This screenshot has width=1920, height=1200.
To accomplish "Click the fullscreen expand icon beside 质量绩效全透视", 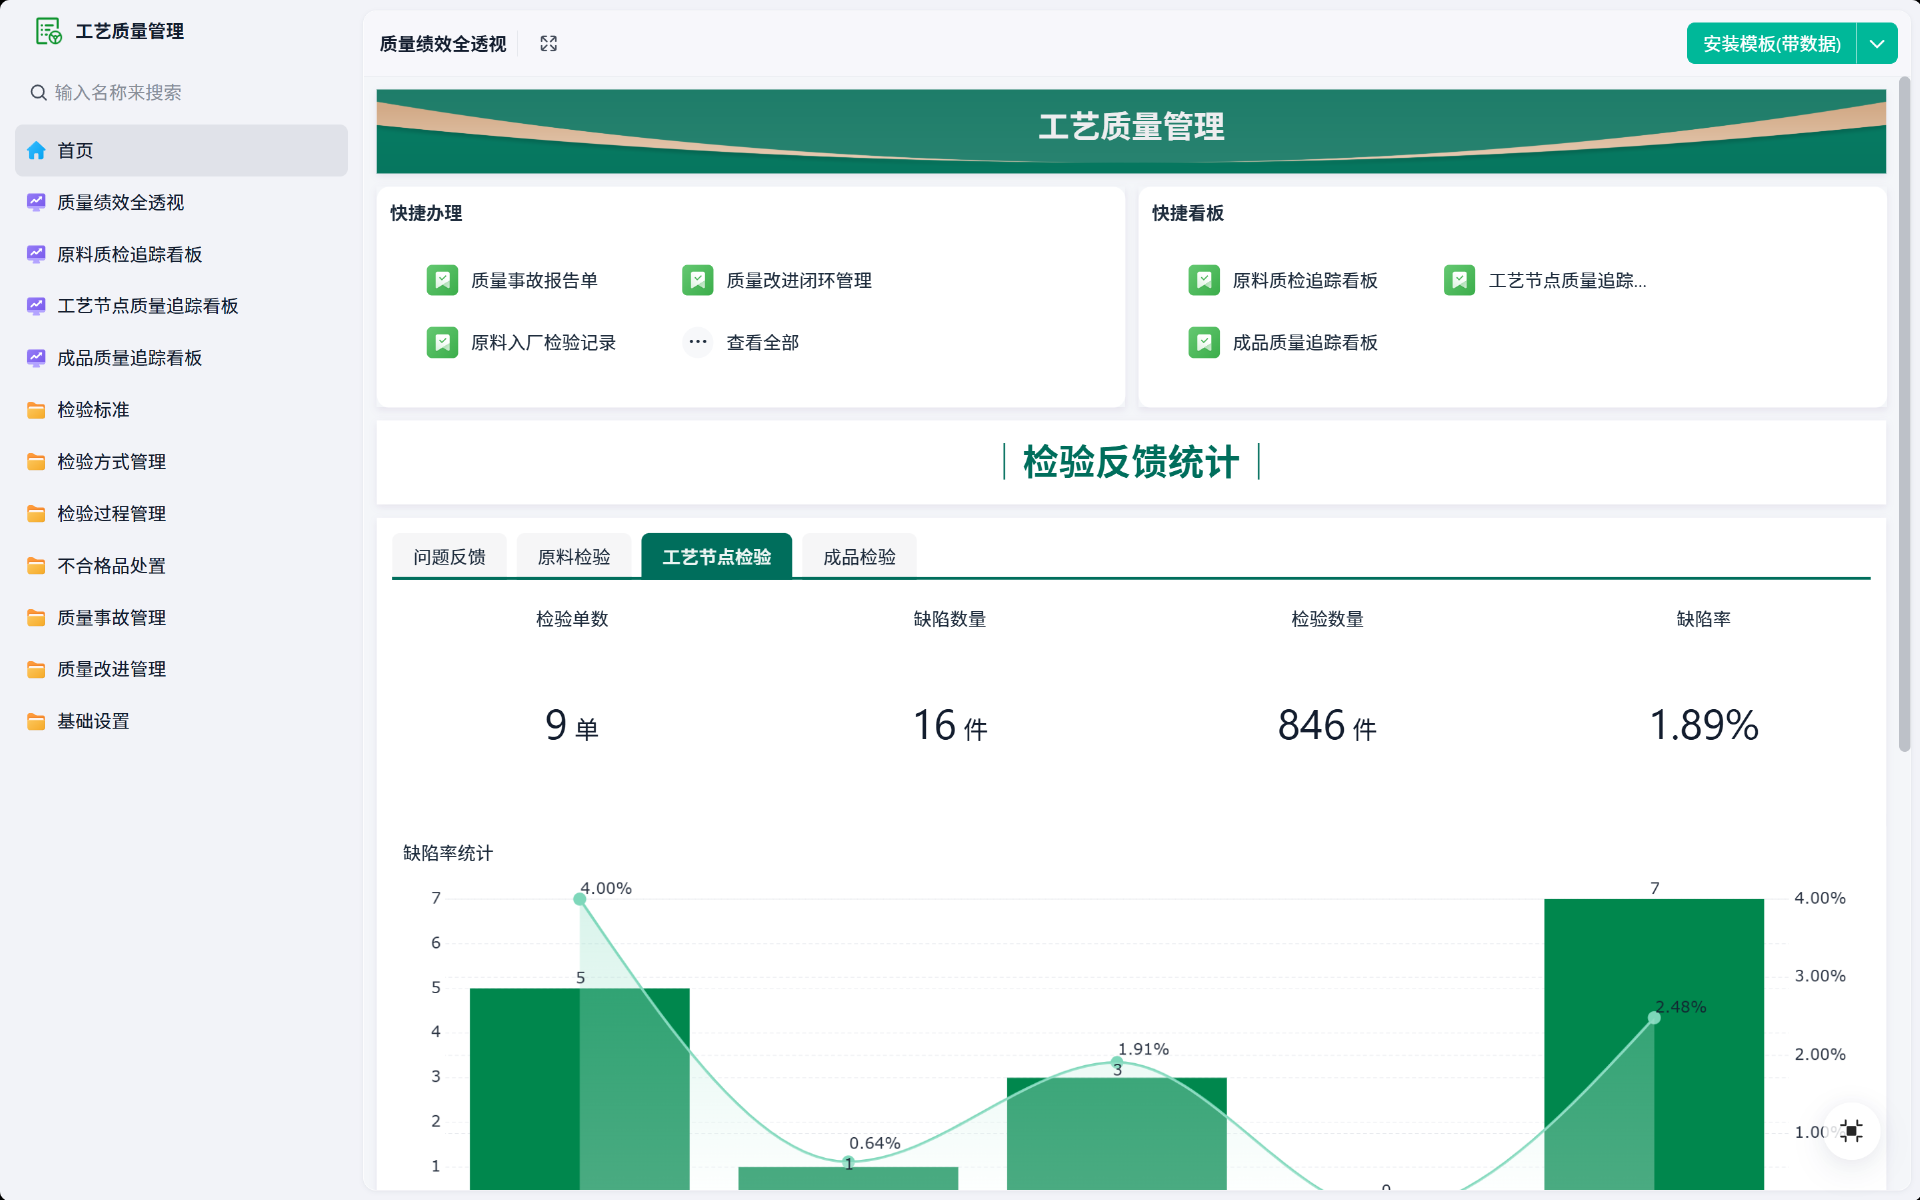I will [548, 44].
